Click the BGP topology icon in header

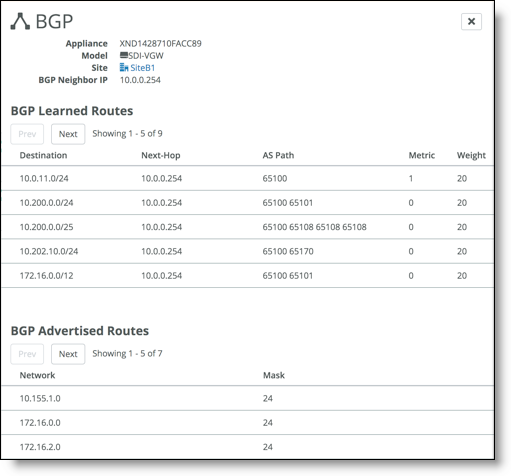coord(20,21)
